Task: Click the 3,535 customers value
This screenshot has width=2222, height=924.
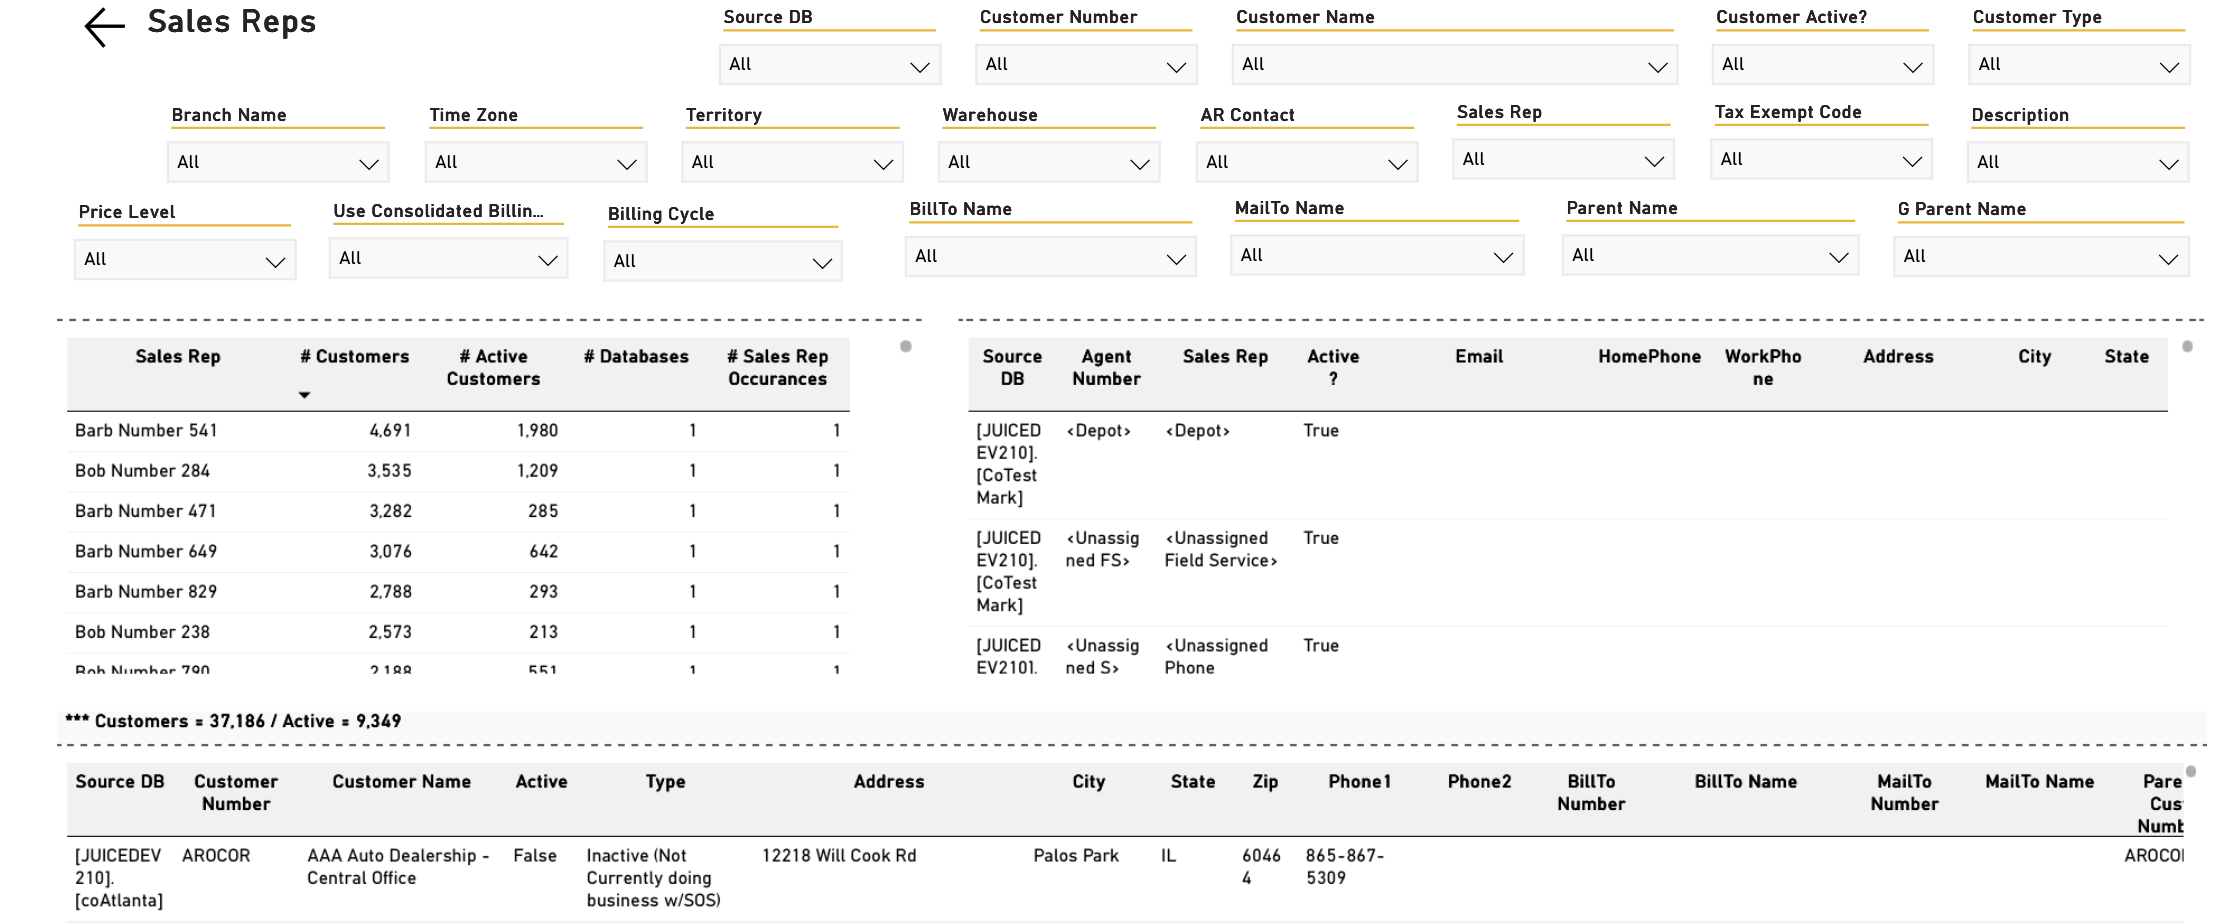Action: tap(389, 471)
